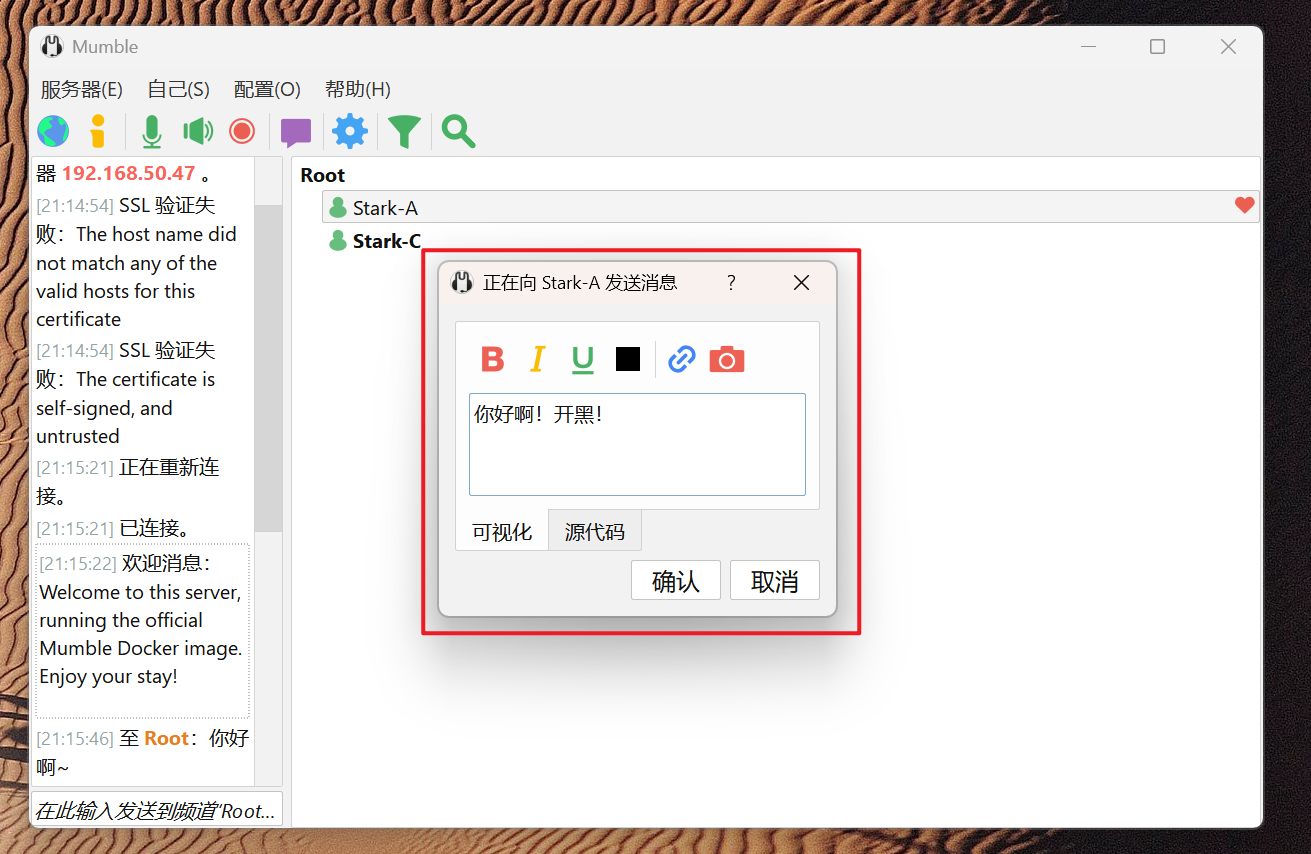This screenshot has width=1311, height=854.
Task: Click the message text box containing 你好啊！开黑！
Action: [637, 444]
